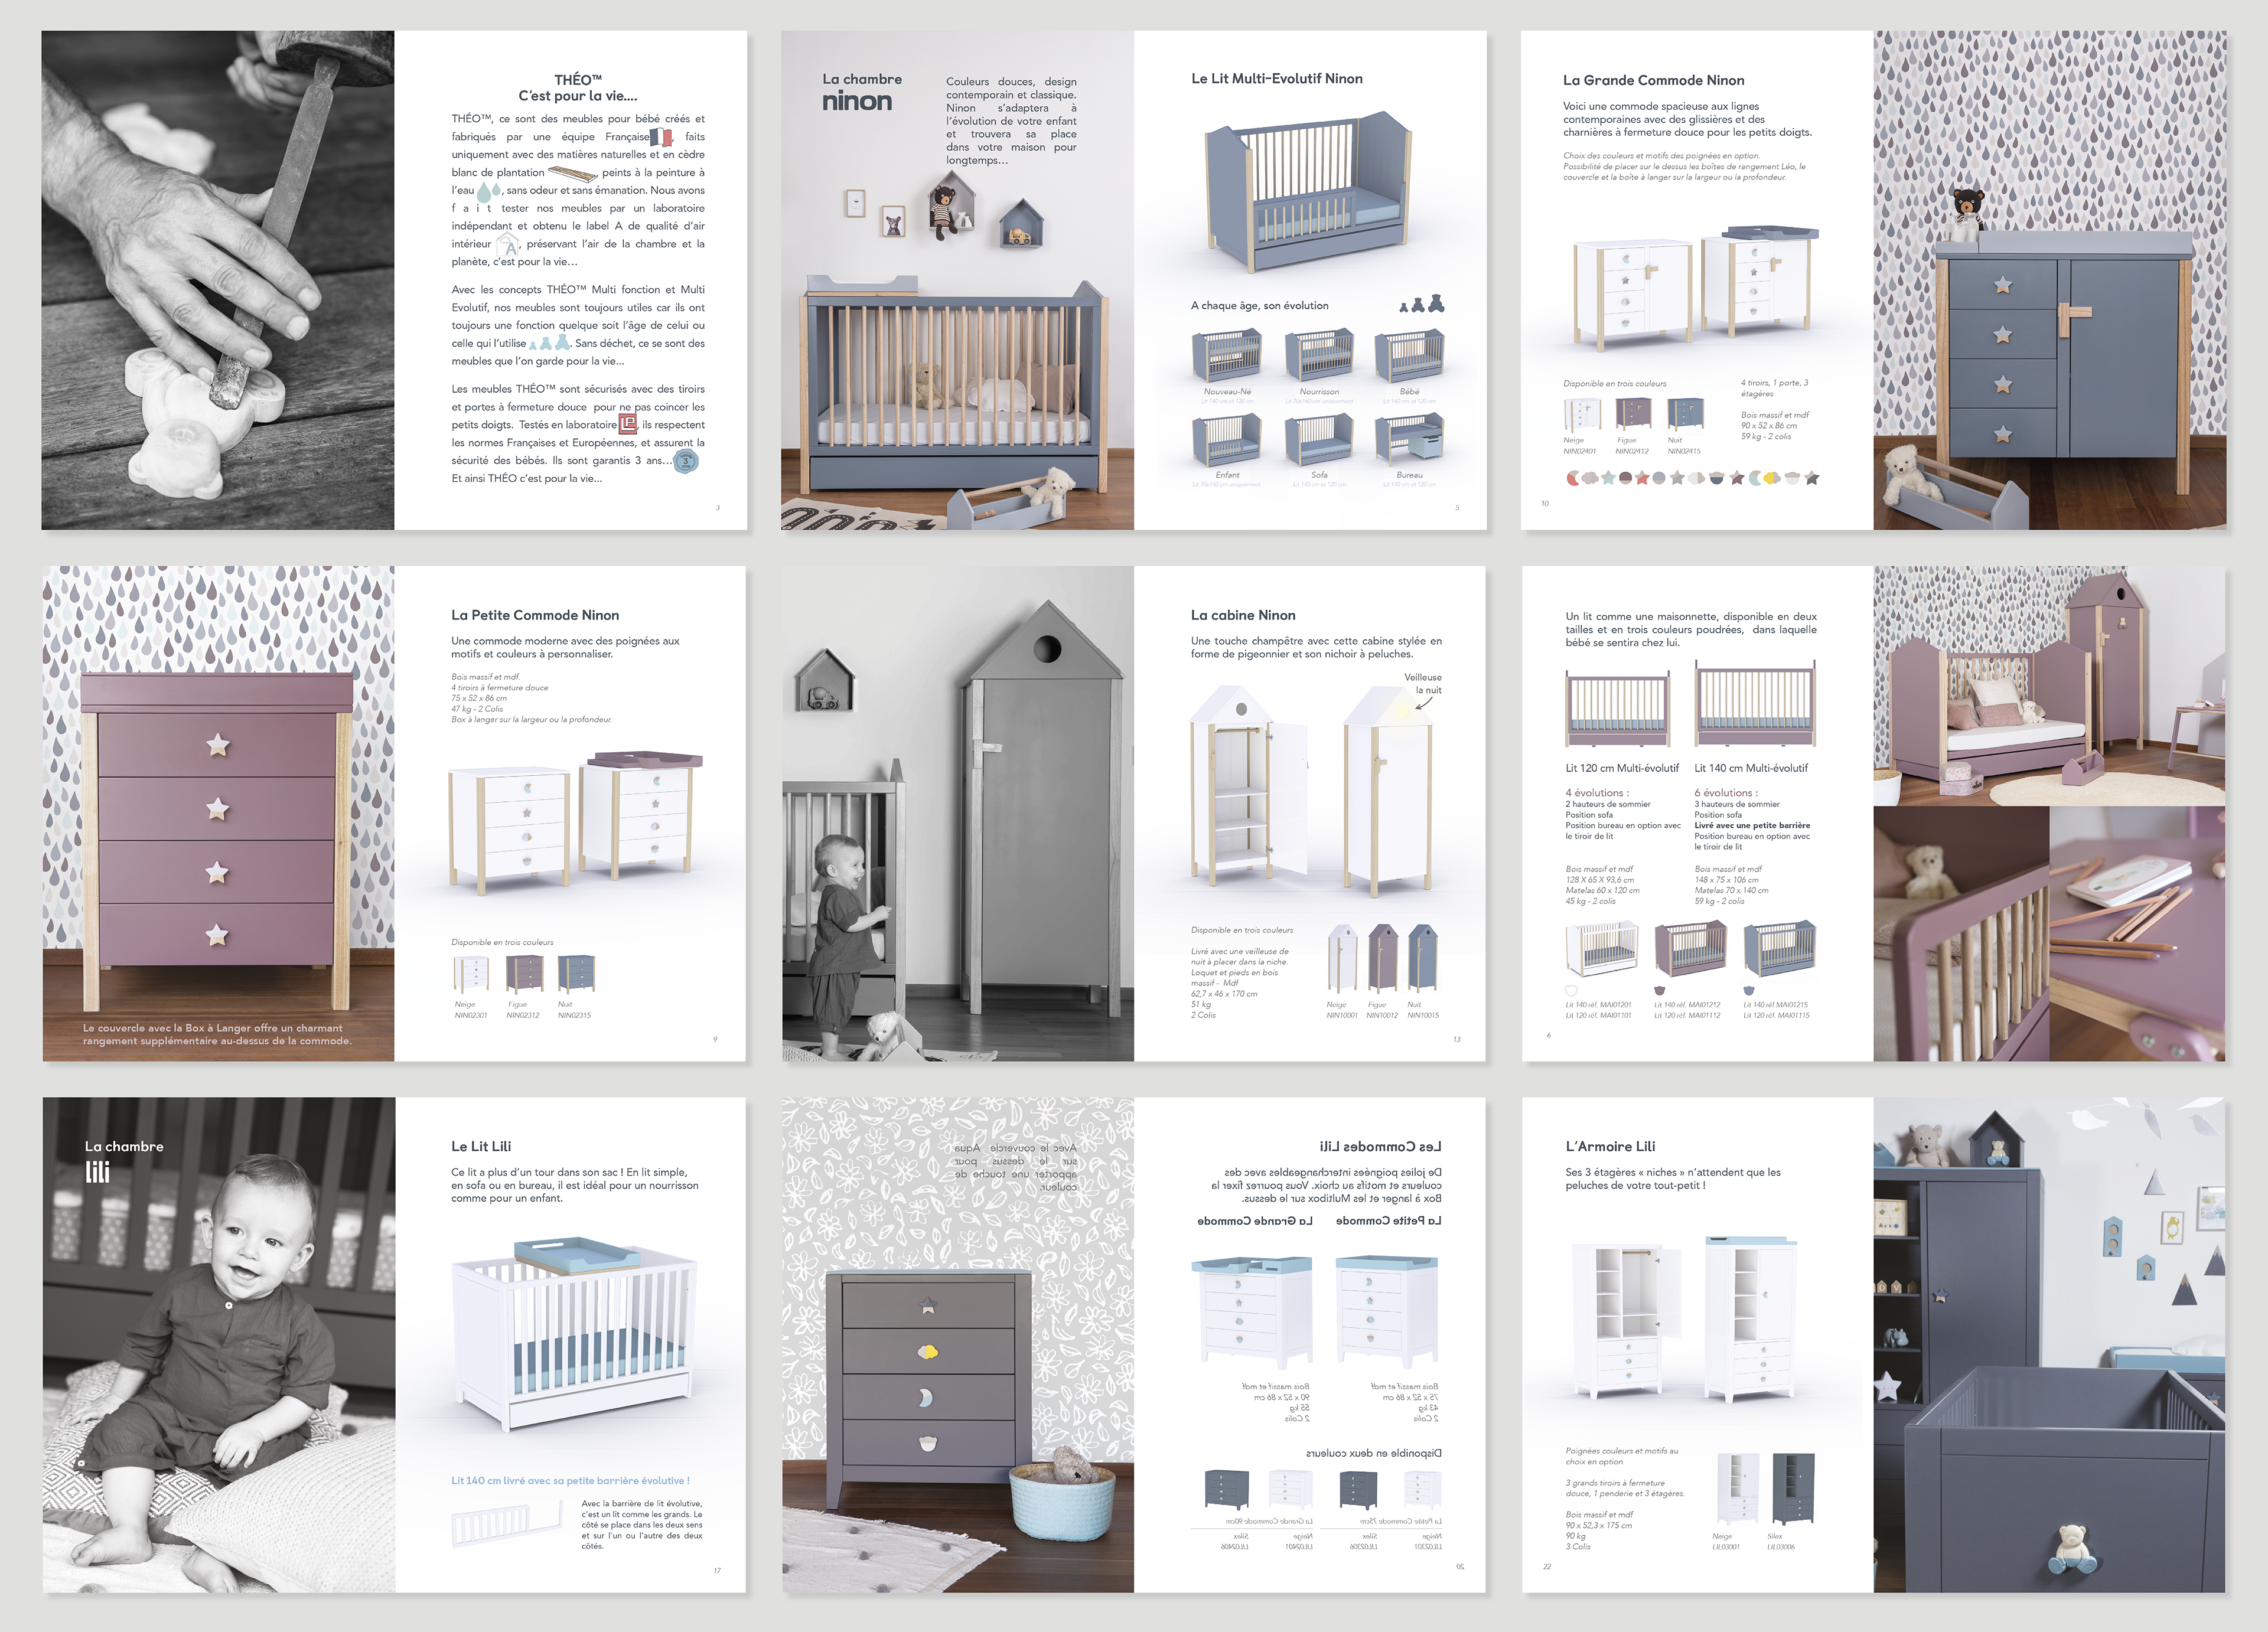
Task: Click the blue "Lit 140 cm livré avec" line
Action: point(570,1480)
